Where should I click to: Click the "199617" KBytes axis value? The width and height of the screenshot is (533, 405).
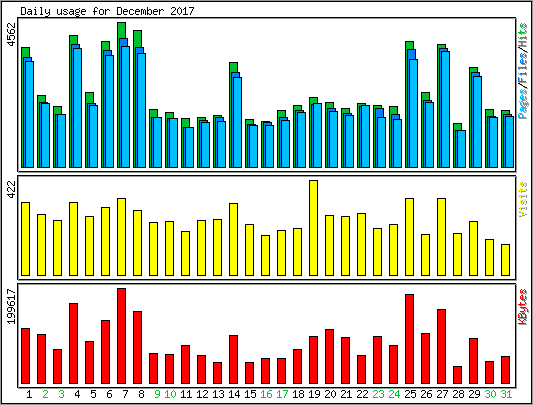[12, 307]
